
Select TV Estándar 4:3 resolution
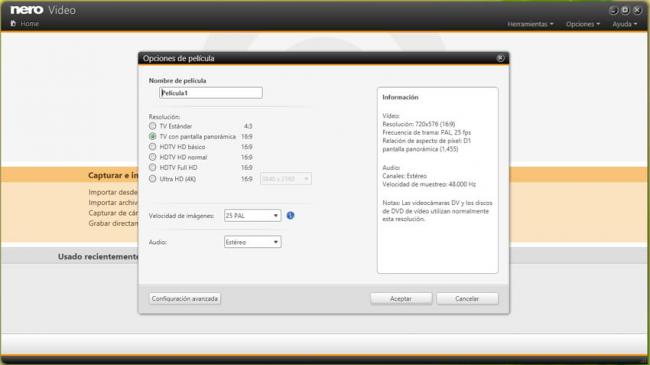[x=153, y=126]
